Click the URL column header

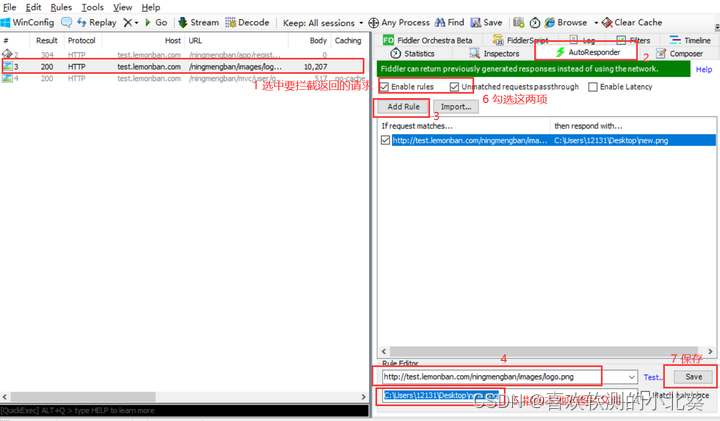(236, 40)
